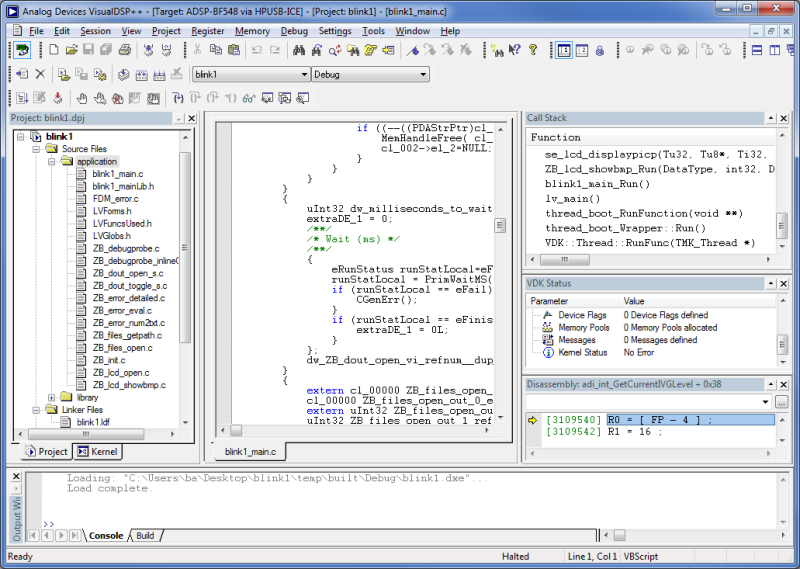Switch to workspace 2 toggle button
800x569 pixels.
[x=582, y=50]
